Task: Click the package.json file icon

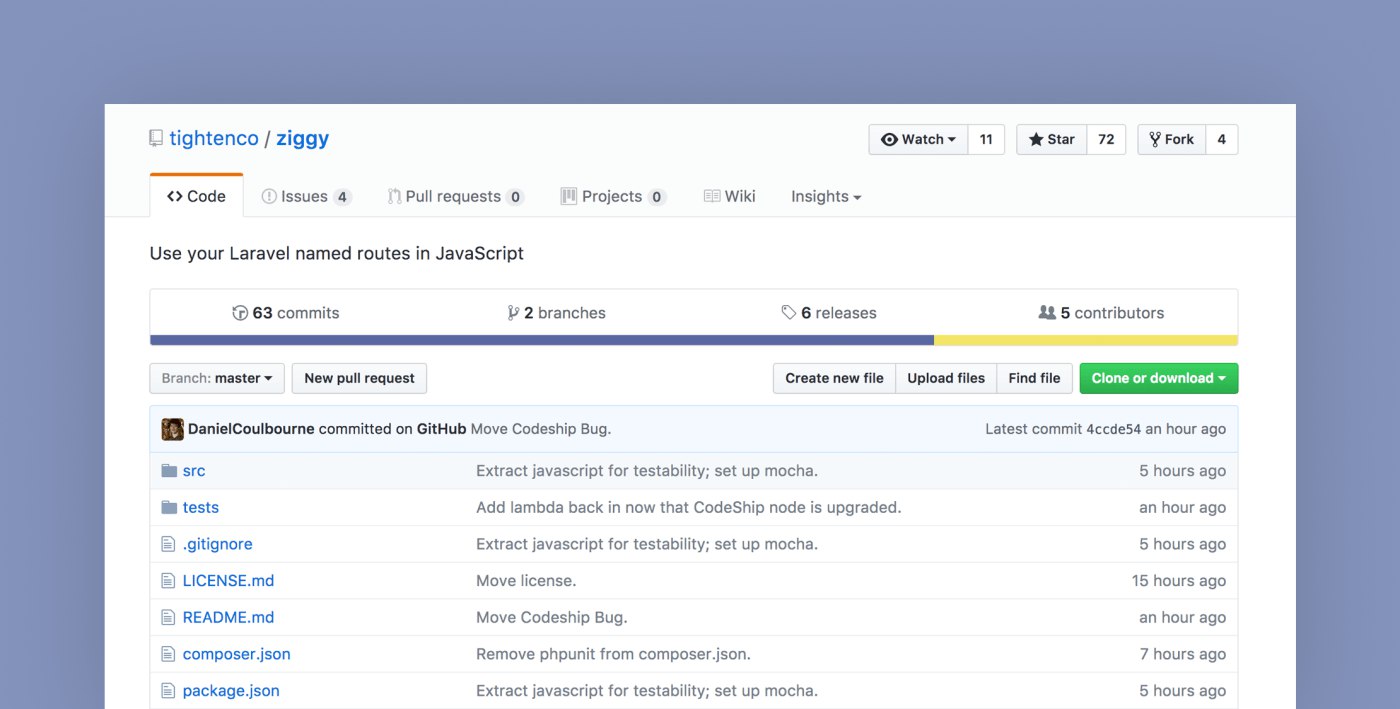Action: click(168, 691)
